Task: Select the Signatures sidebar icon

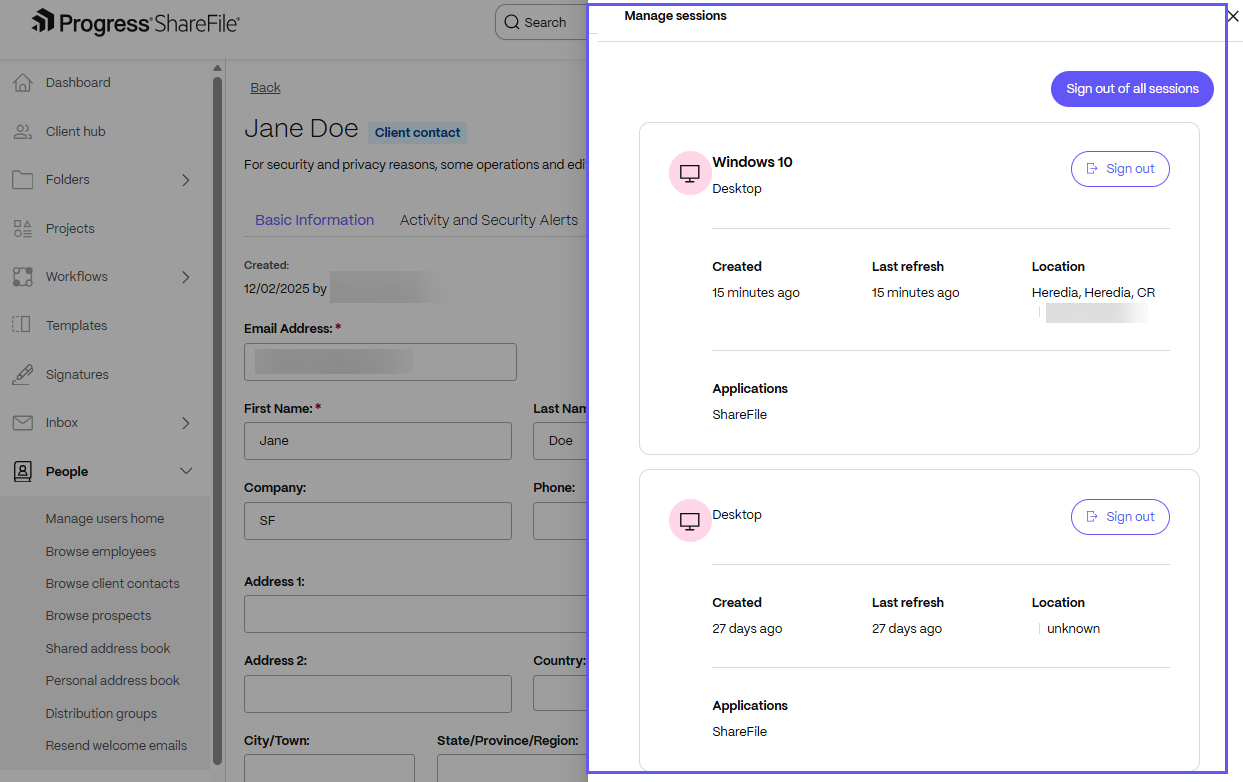Action: click(22, 374)
